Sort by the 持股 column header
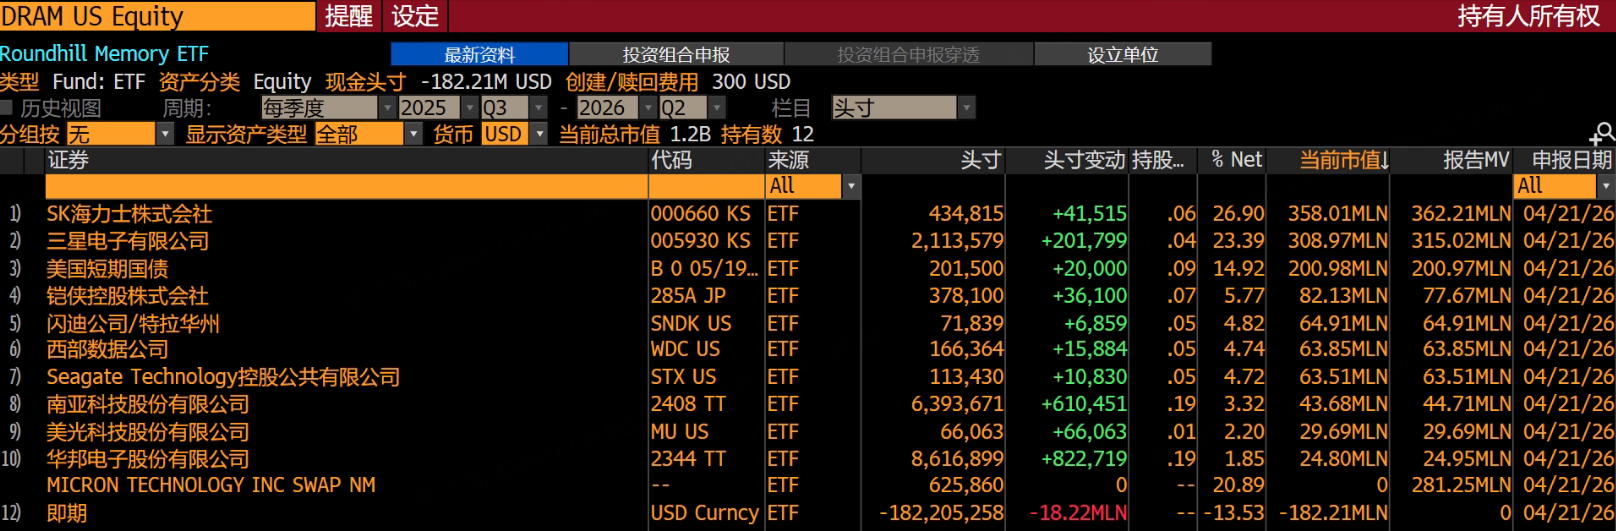 [1158, 160]
